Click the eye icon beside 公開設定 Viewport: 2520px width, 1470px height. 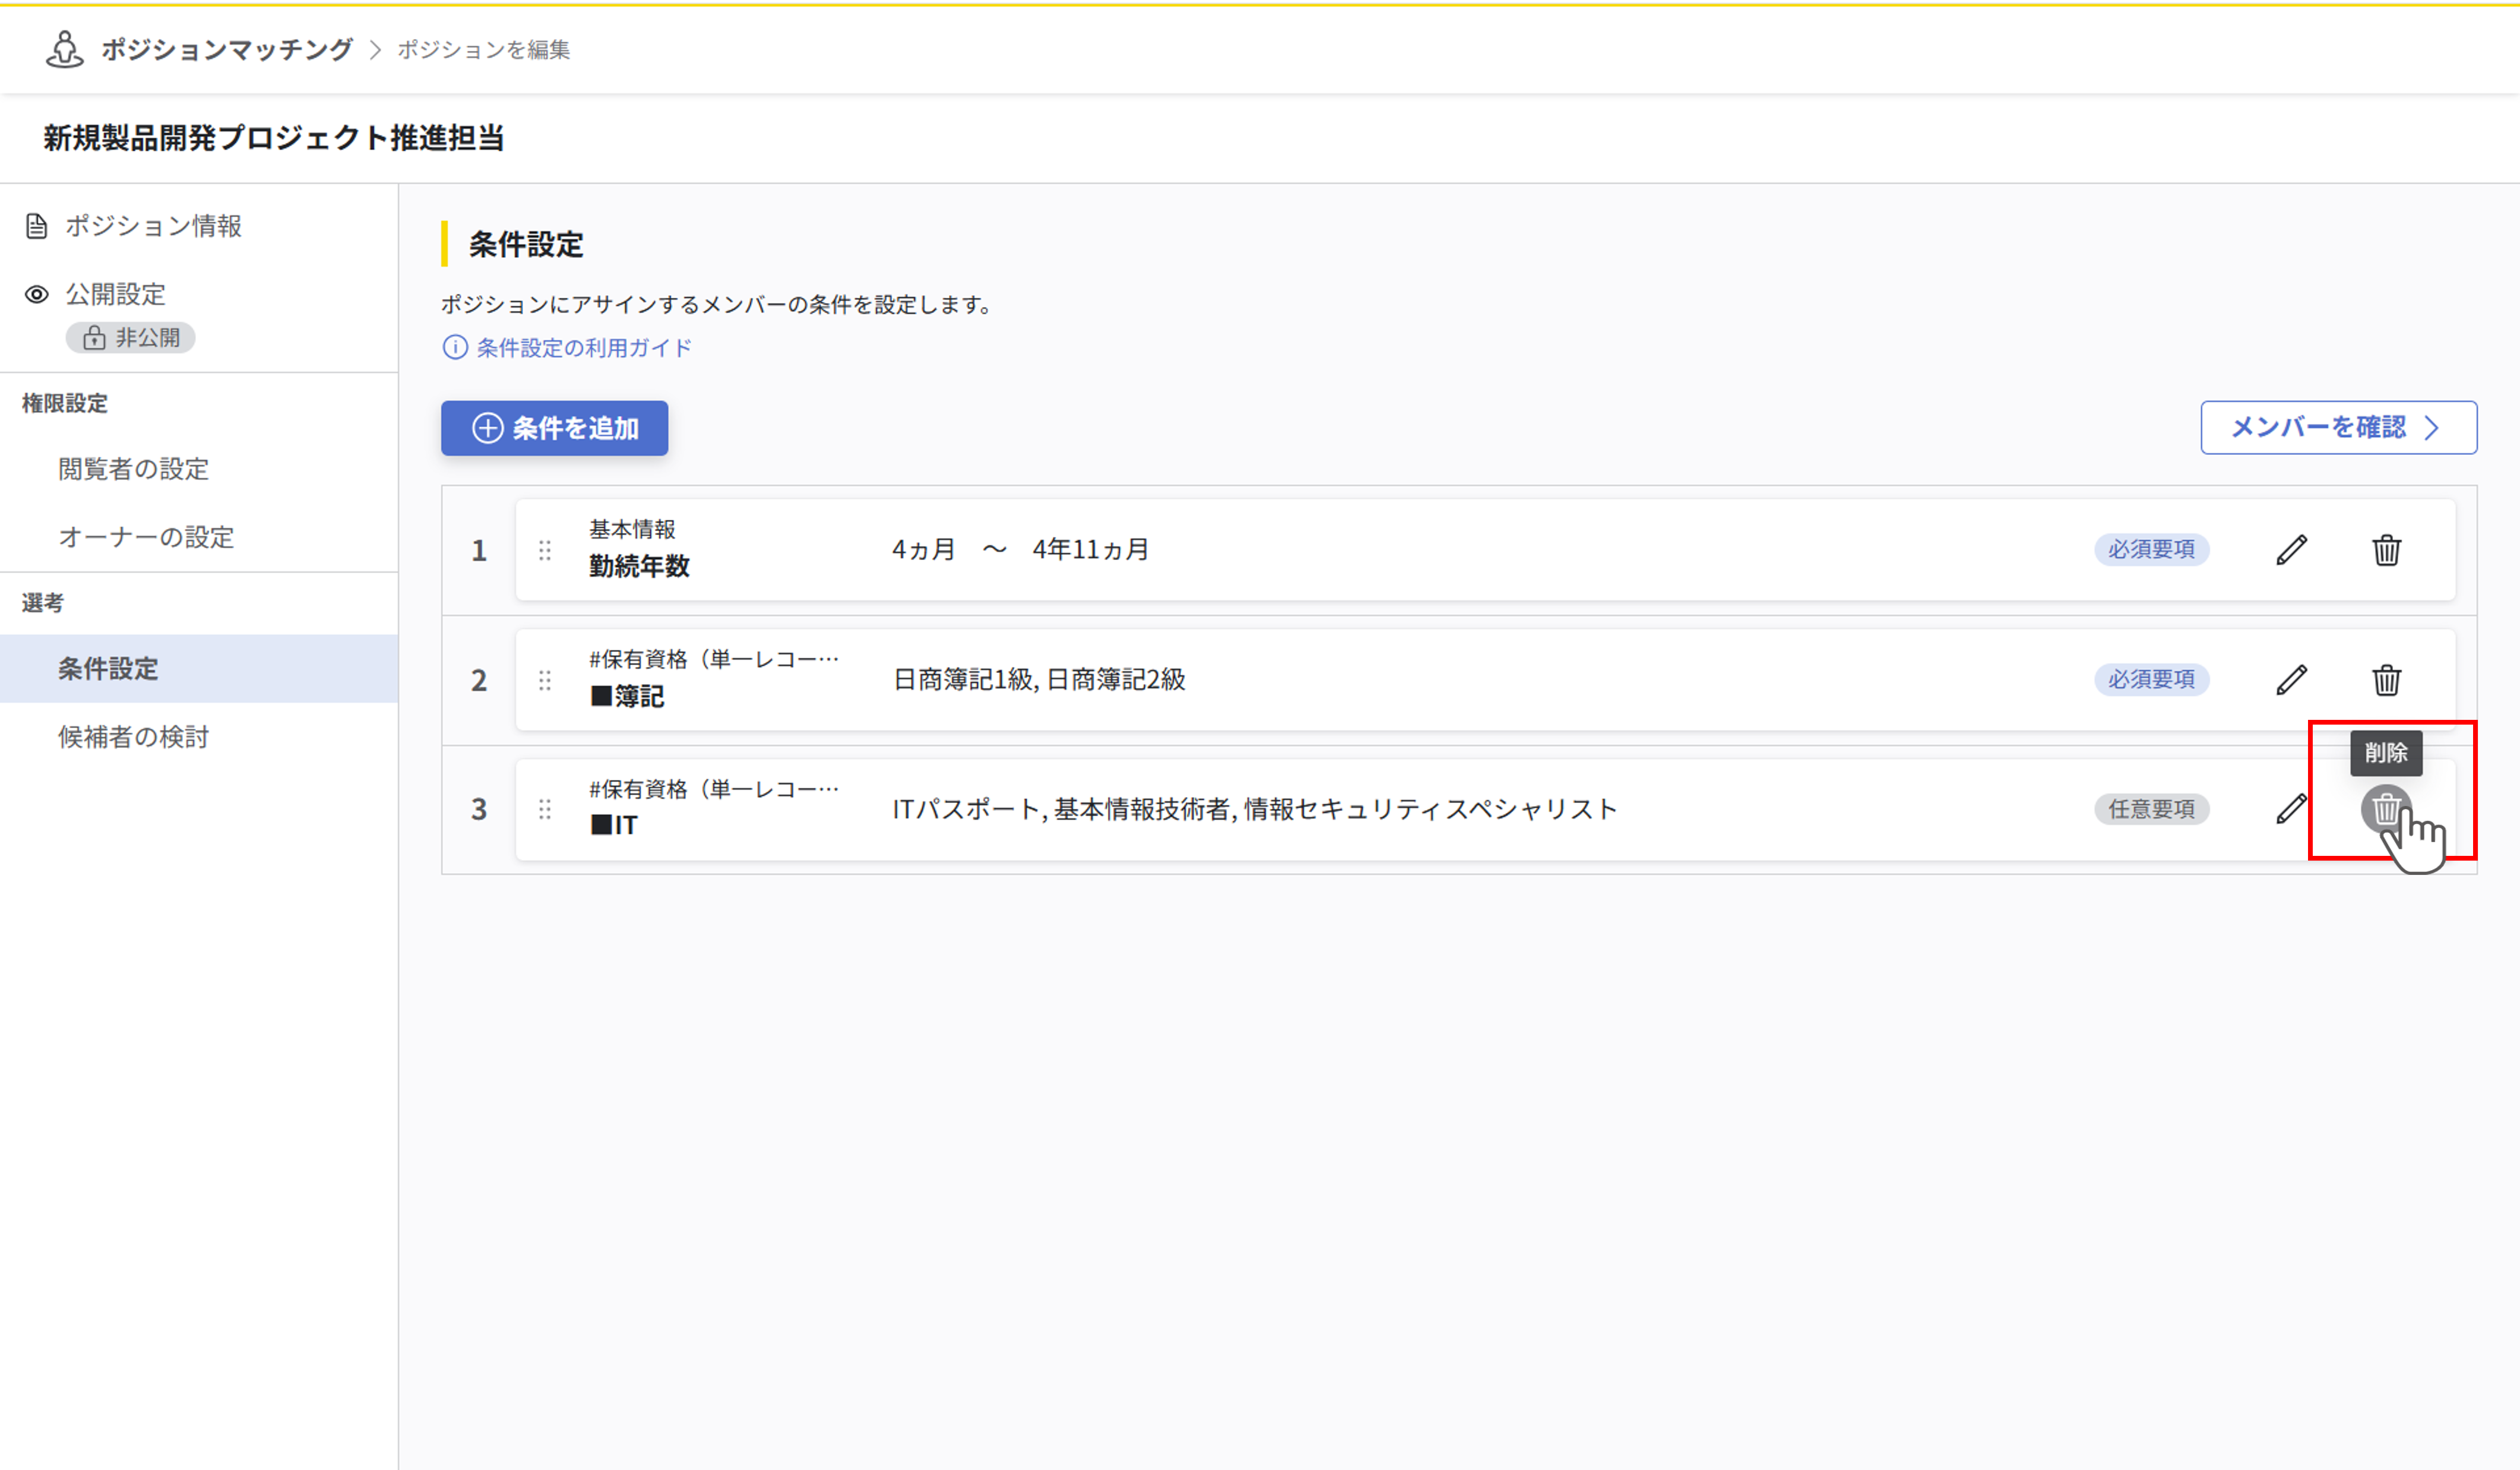[x=37, y=294]
